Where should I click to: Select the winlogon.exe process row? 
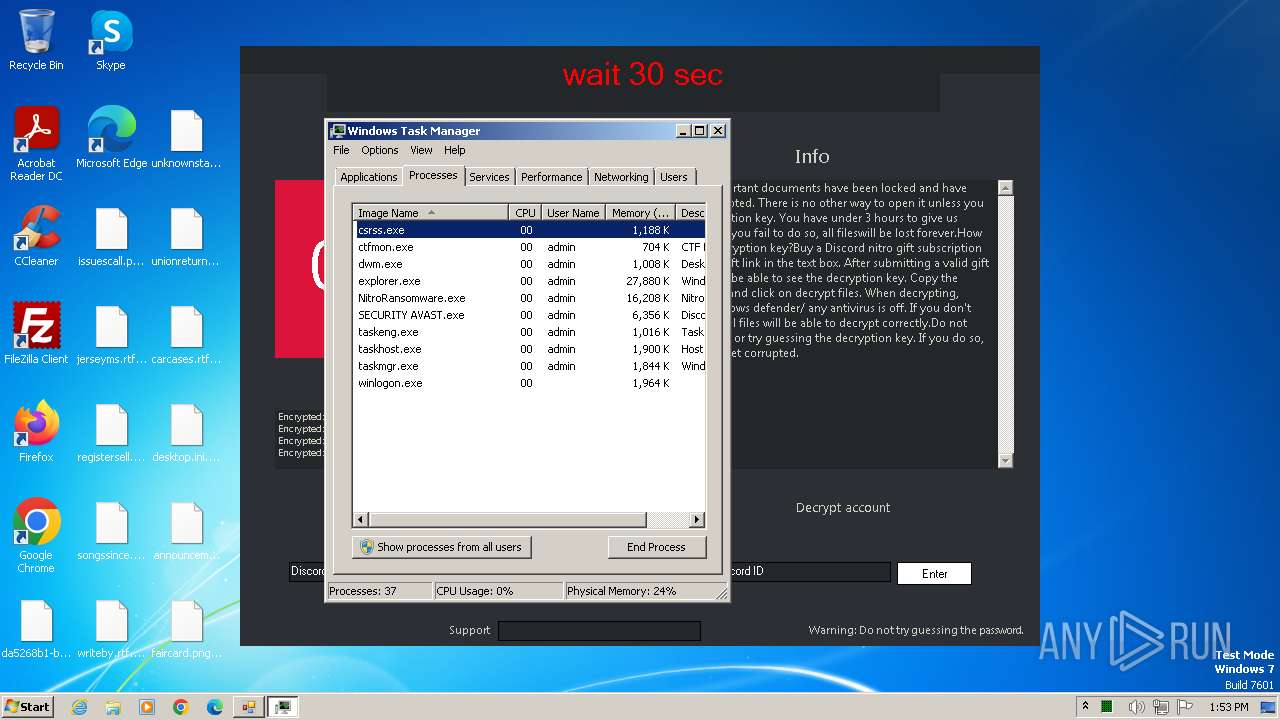(529, 383)
